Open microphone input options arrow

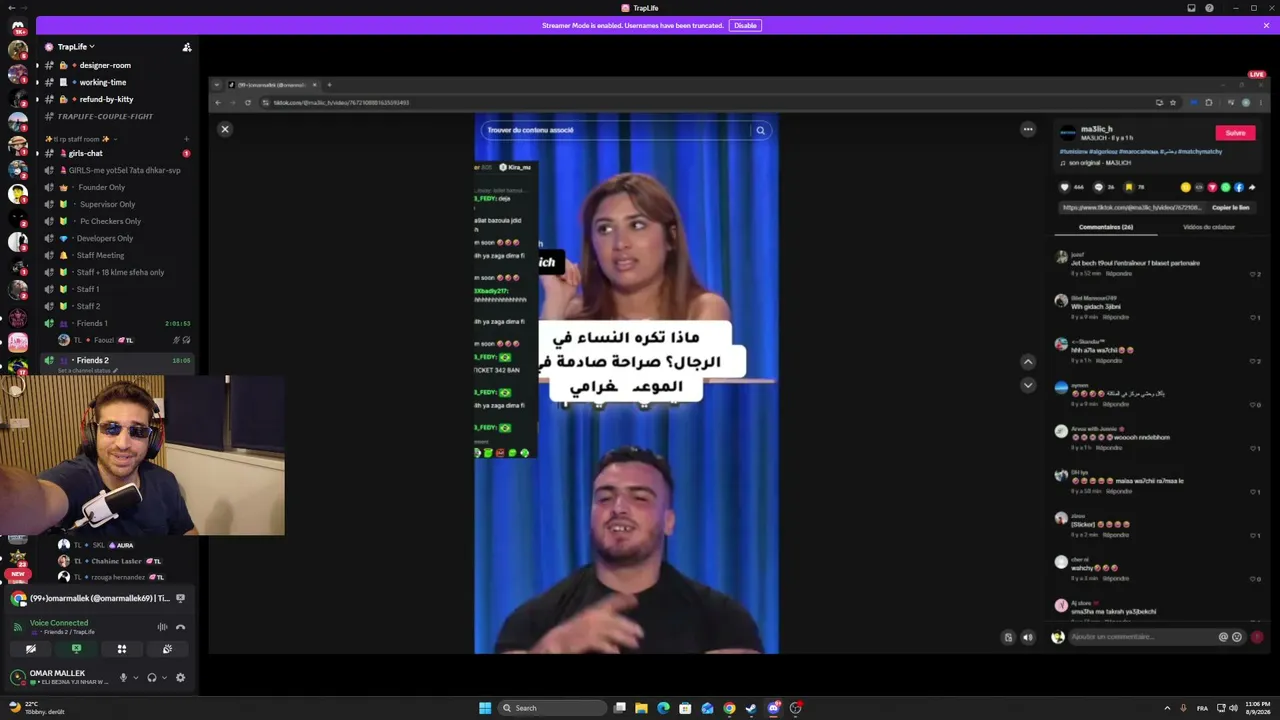(136, 677)
